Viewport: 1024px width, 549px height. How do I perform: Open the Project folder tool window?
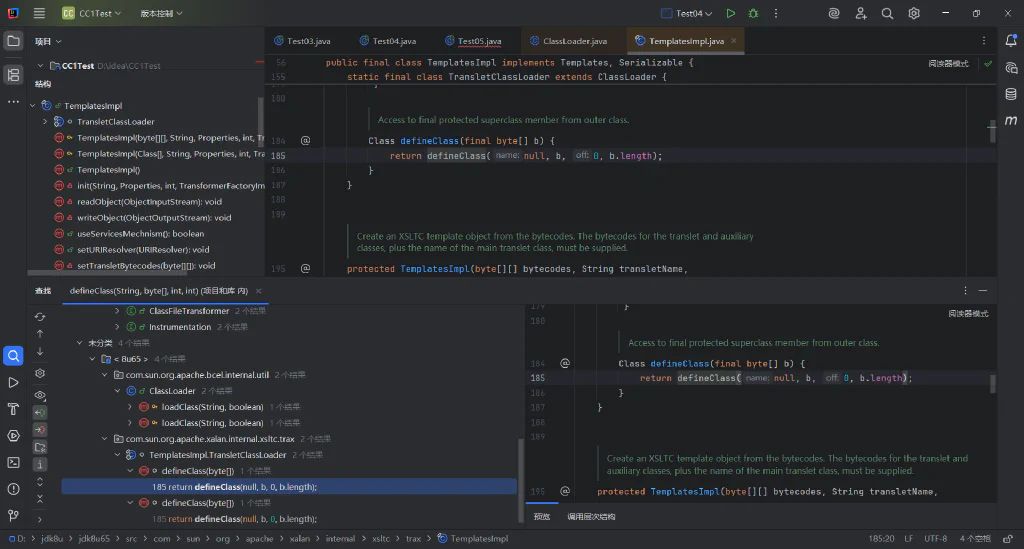13,41
